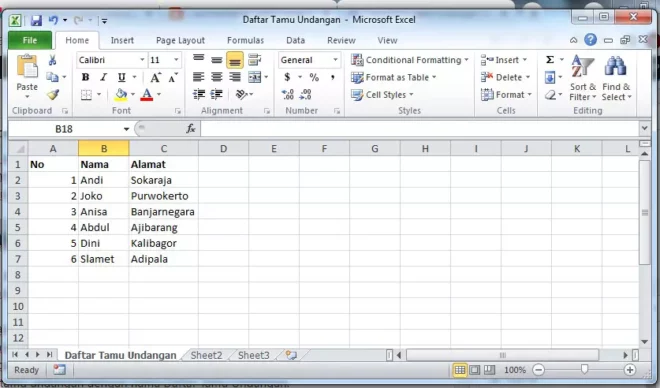Toggle Wrap Text

pos(254,60)
